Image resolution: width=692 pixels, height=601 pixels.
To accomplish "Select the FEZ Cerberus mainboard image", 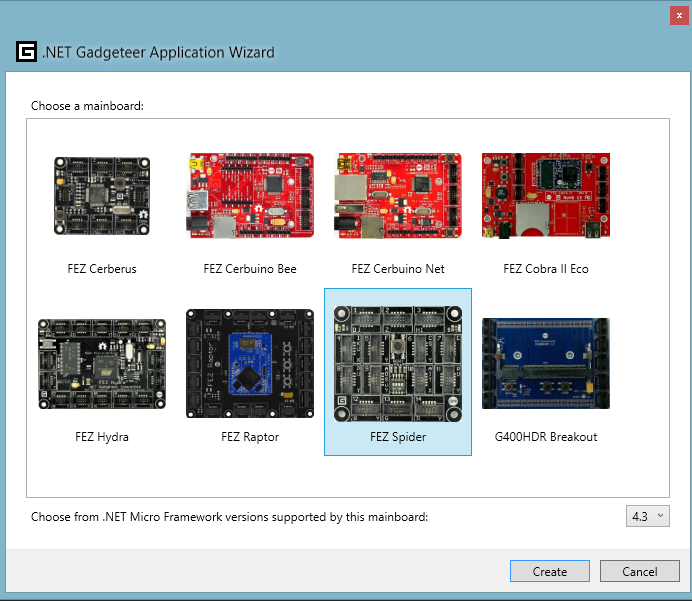I will tap(102, 196).
